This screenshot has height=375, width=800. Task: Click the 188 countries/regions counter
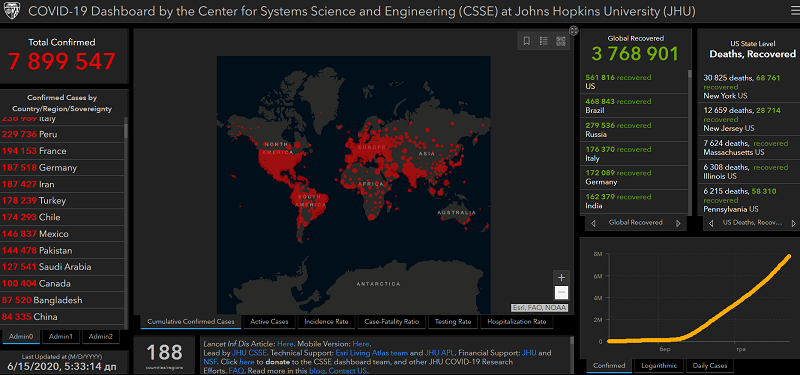(164, 356)
